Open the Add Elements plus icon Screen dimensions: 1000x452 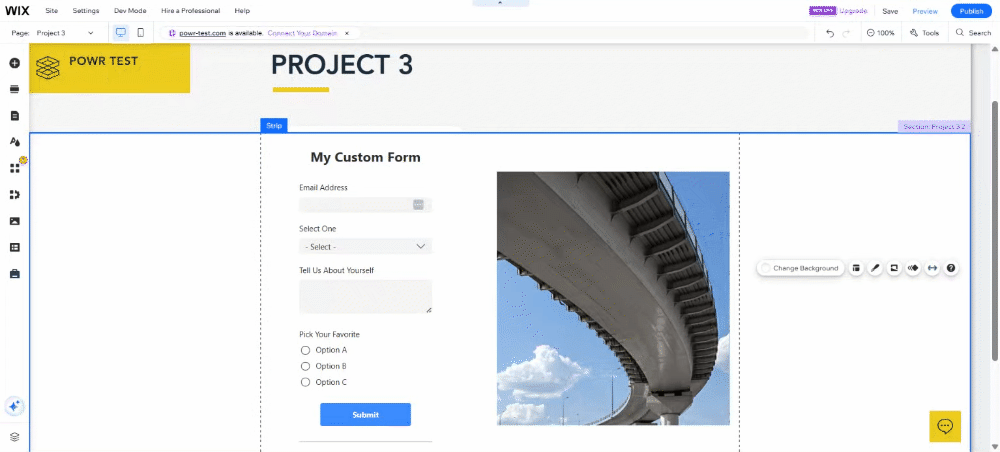pos(15,63)
